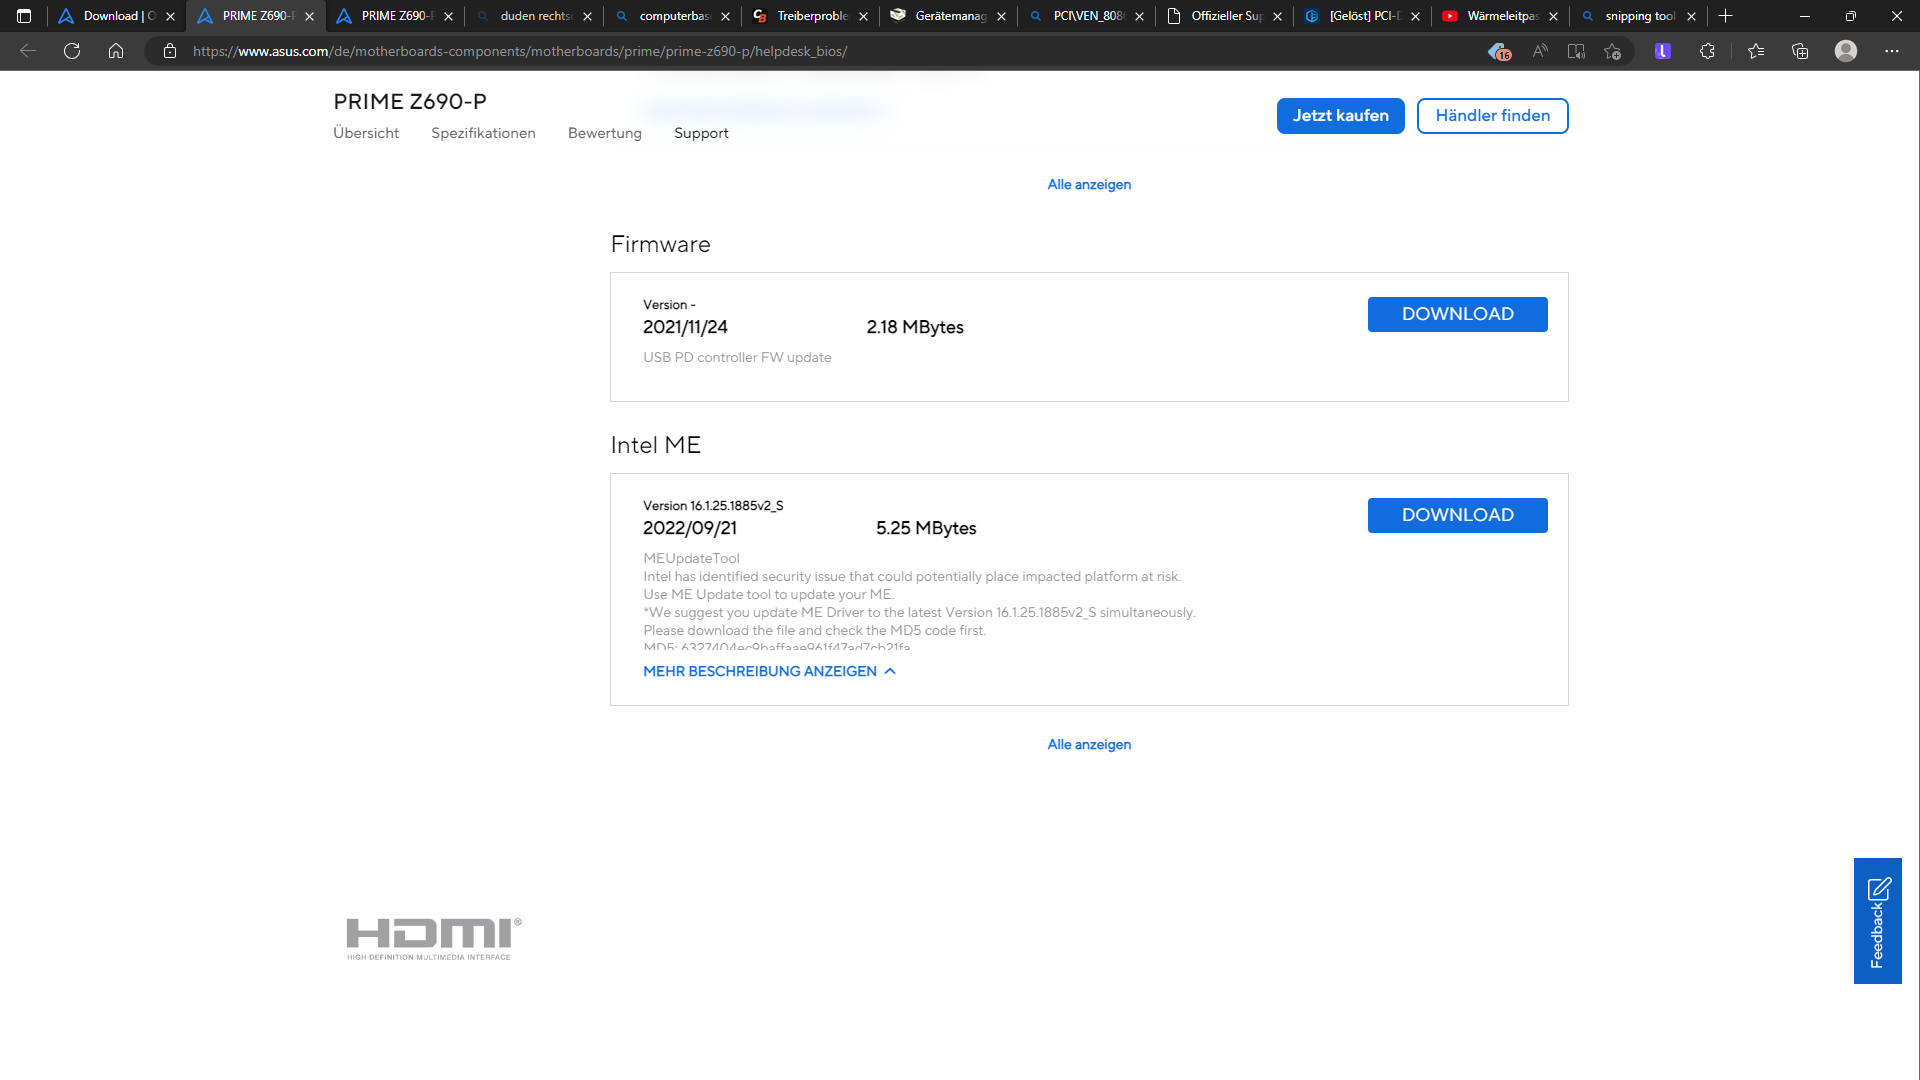Add this page to favorites
The width and height of the screenshot is (1920, 1080).
[x=1612, y=51]
